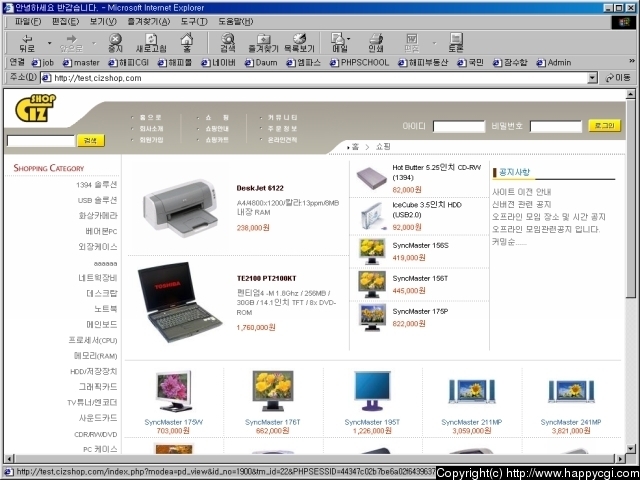
Task: Click the Mail (메일) toolbar icon
Action: click(339, 43)
